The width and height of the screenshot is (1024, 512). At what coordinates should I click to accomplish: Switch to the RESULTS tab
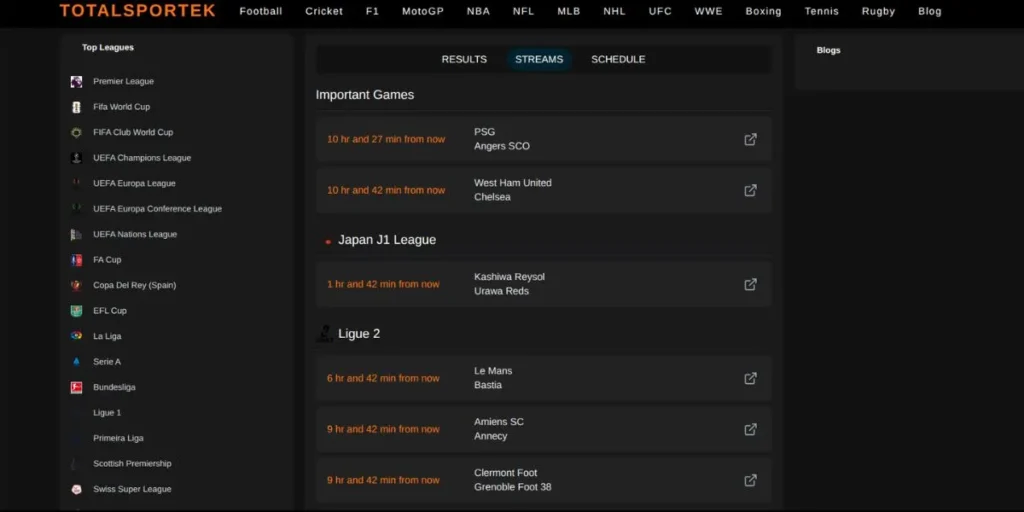click(464, 59)
